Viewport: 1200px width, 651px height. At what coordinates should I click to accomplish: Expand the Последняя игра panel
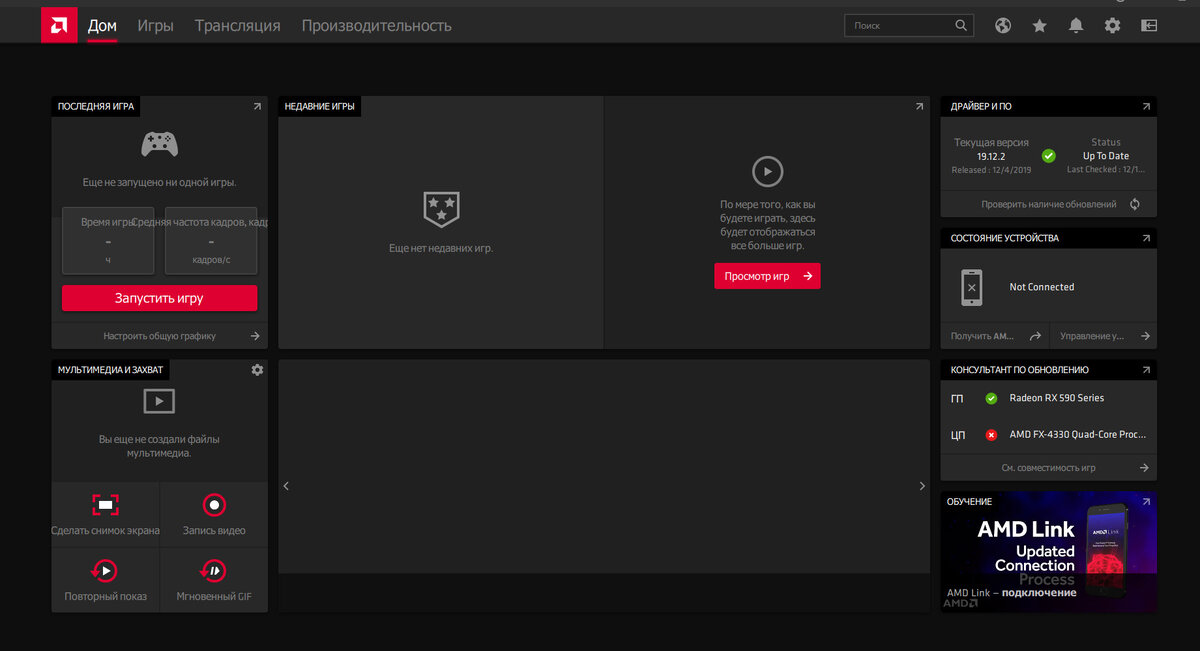click(x=257, y=106)
